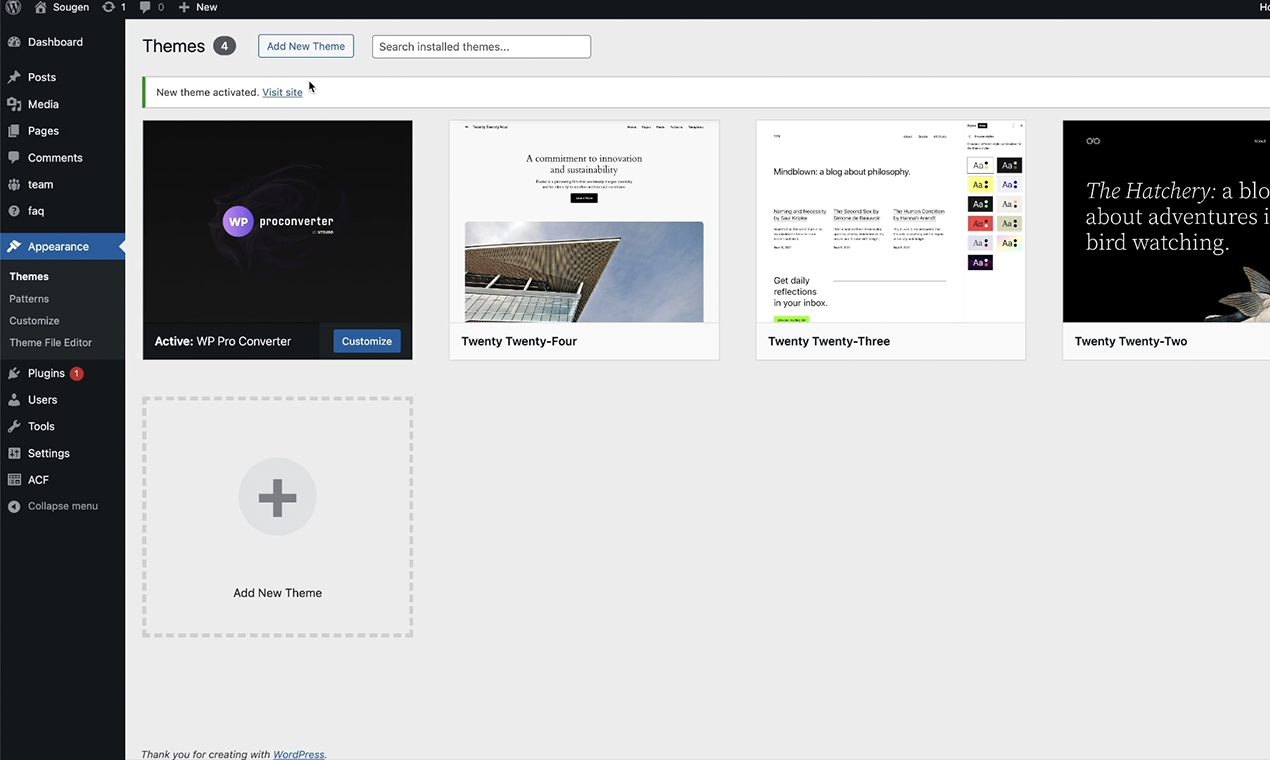Click the Active: WP Pro Converter label
Viewport: 1270px width, 760px height.
tap(223, 341)
